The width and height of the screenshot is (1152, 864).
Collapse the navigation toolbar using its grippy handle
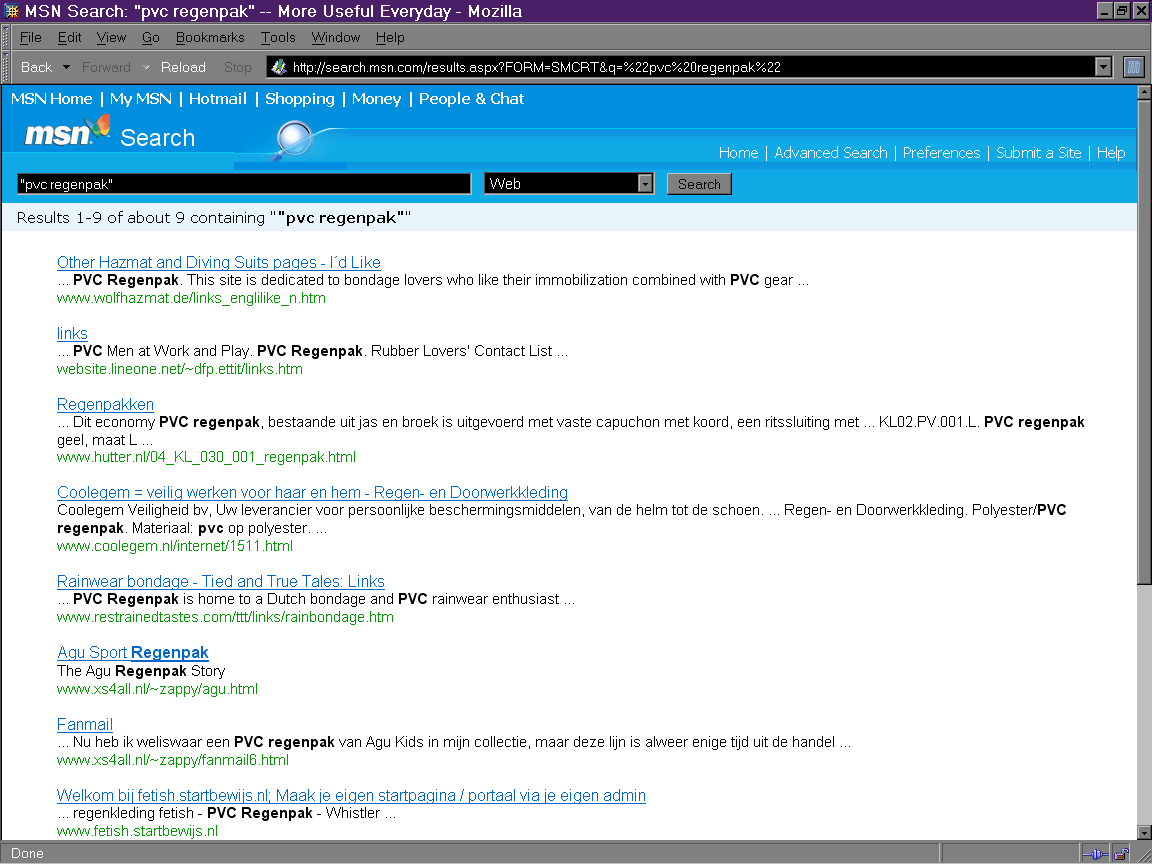pyautogui.click(x=7, y=67)
